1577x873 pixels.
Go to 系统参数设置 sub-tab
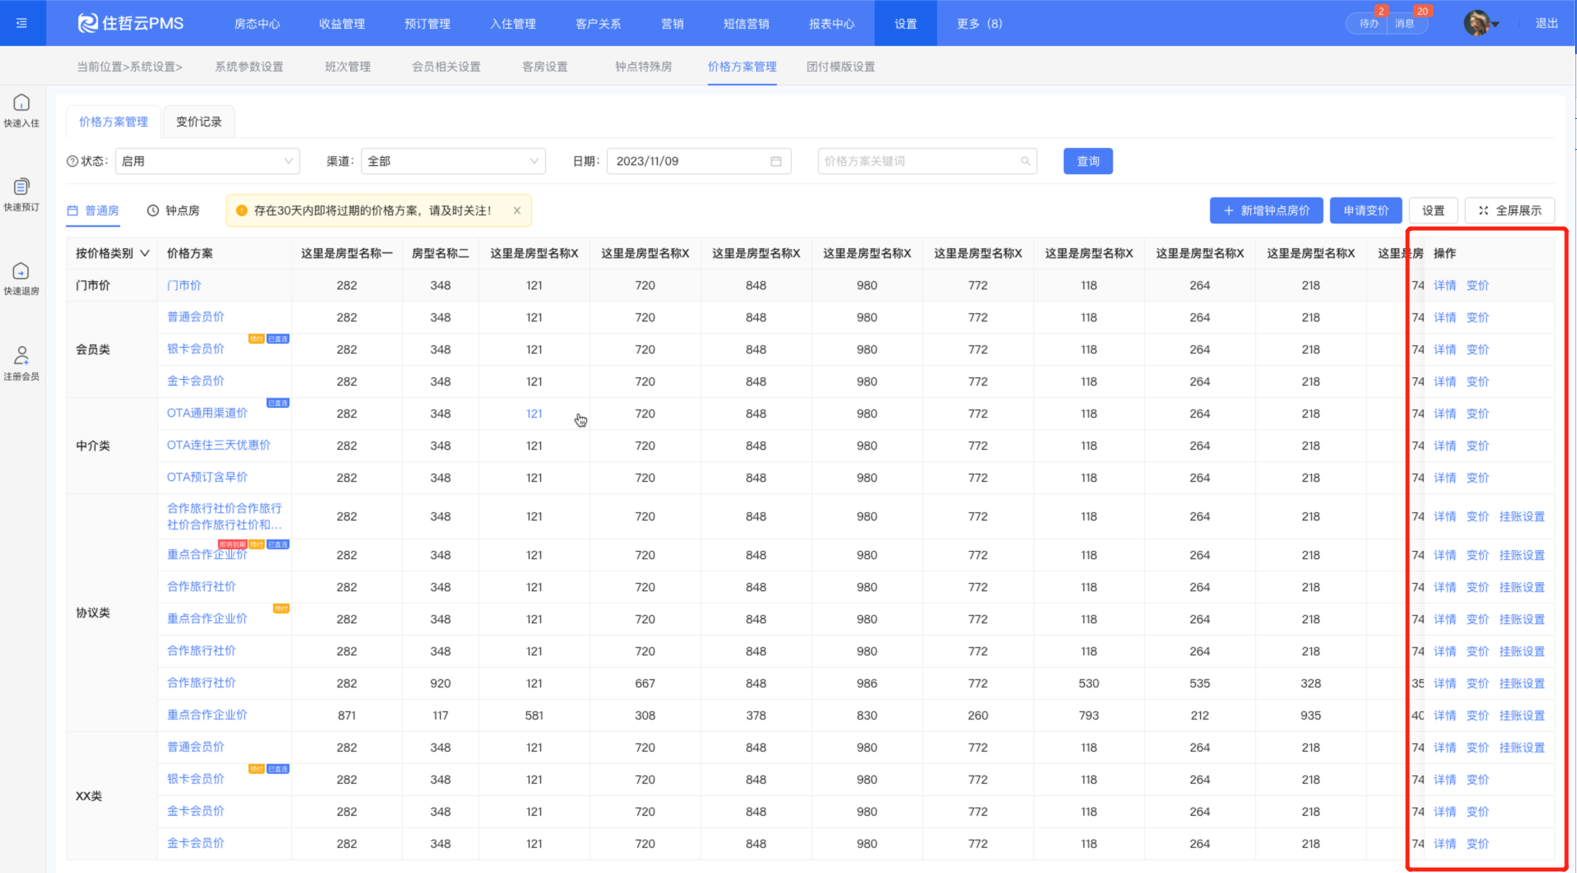pyautogui.click(x=249, y=67)
